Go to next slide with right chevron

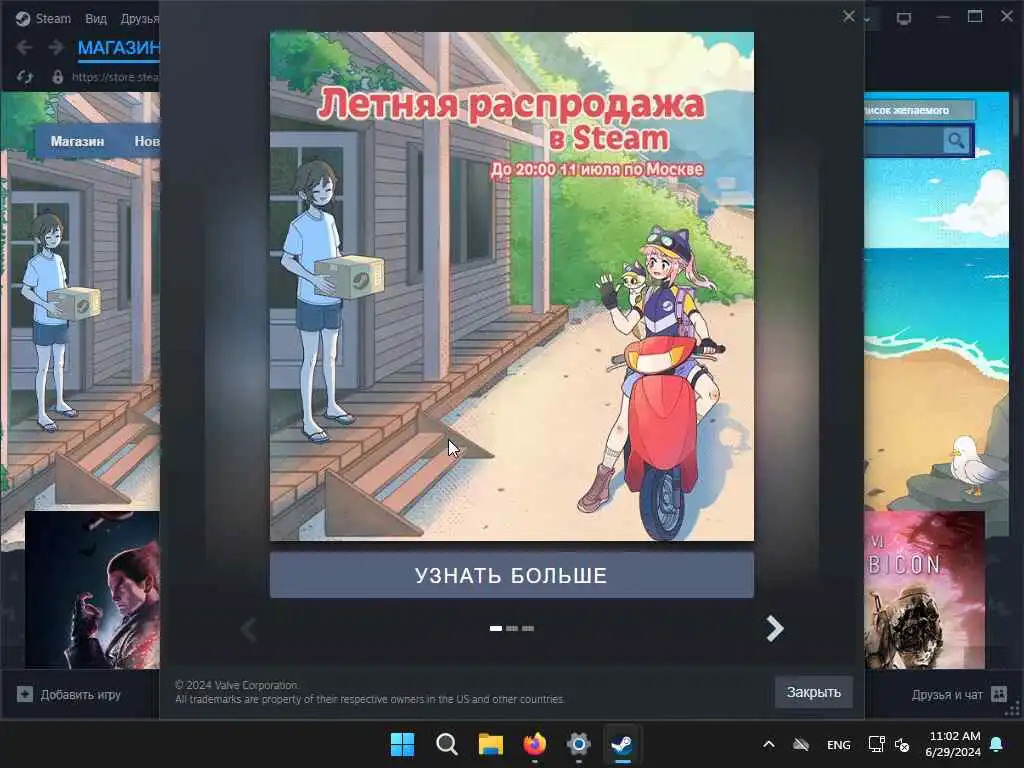[775, 628]
